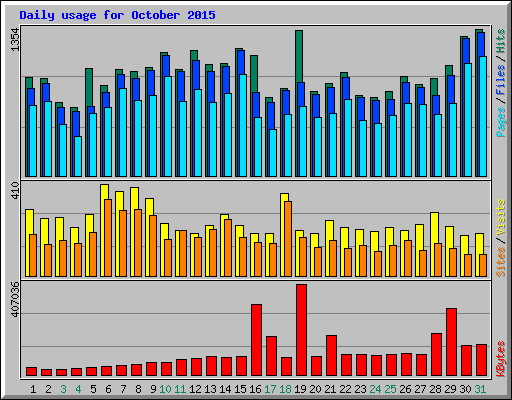Viewport: 512px width, 400px height.
Task: Select day 7 on the x-axis
Action: (123, 389)
